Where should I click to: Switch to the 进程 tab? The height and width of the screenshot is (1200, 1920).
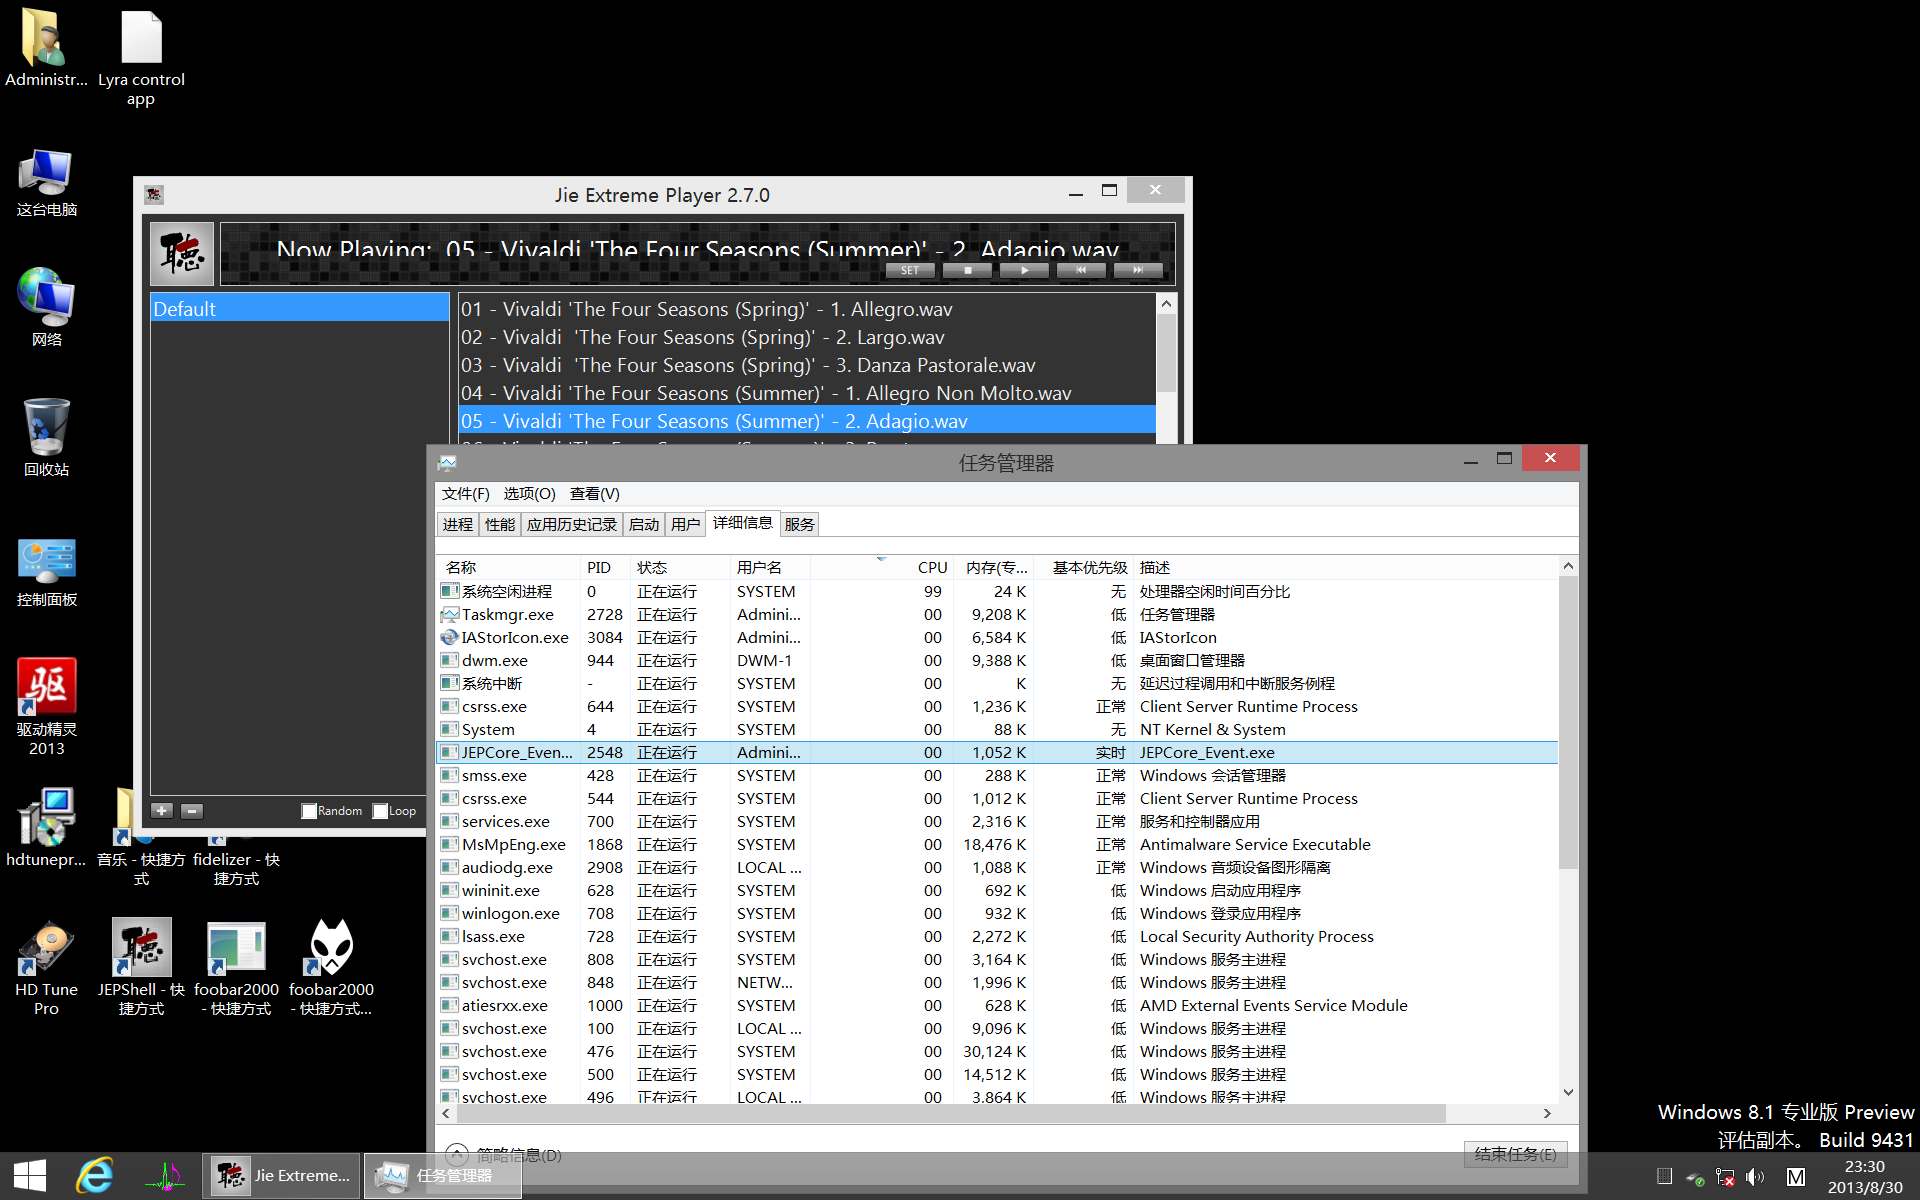458,524
